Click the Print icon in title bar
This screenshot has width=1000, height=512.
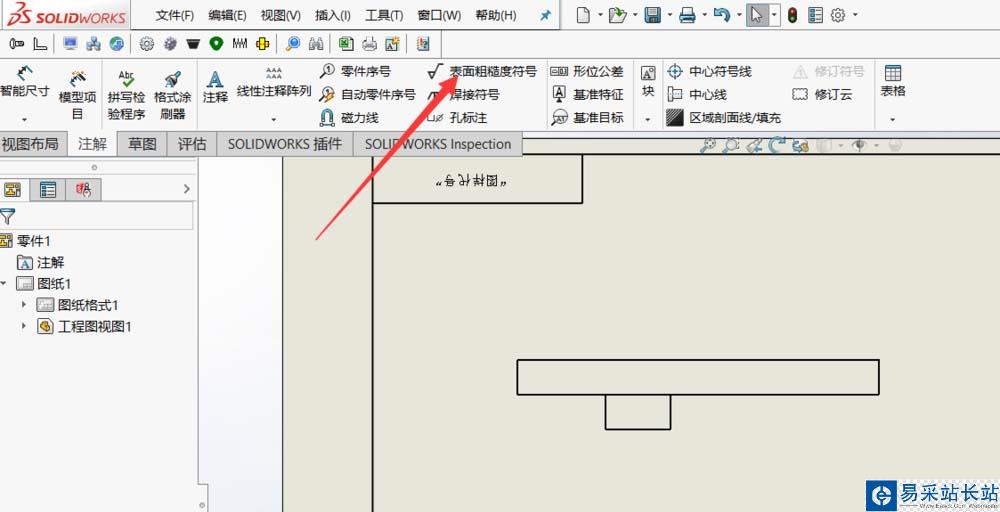(687, 15)
